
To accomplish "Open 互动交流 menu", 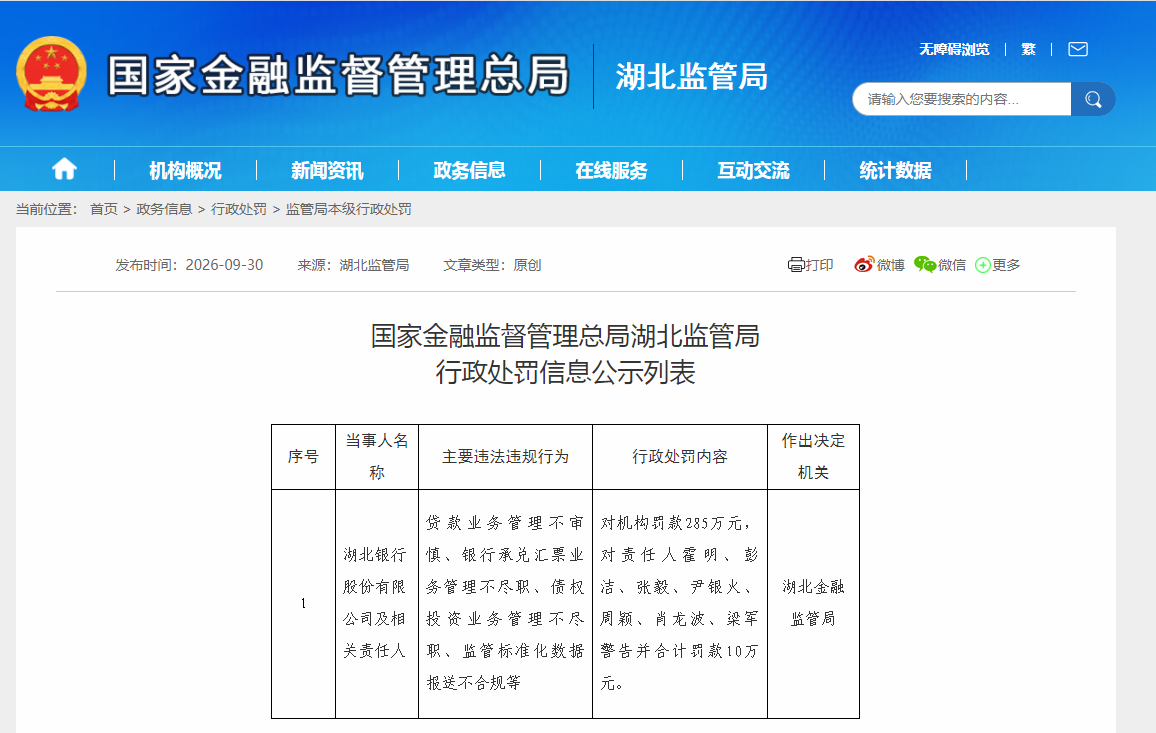I will point(753,170).
